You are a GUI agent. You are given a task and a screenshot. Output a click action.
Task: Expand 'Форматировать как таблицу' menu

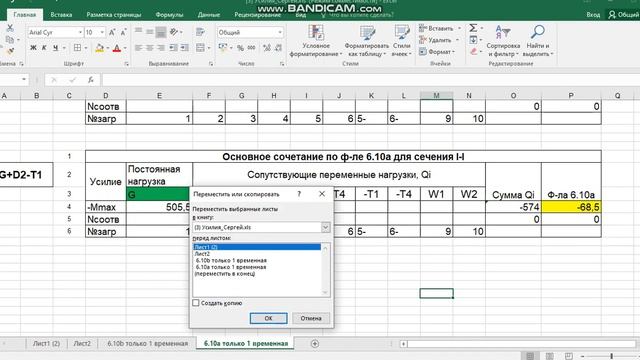tap(366, 42)
